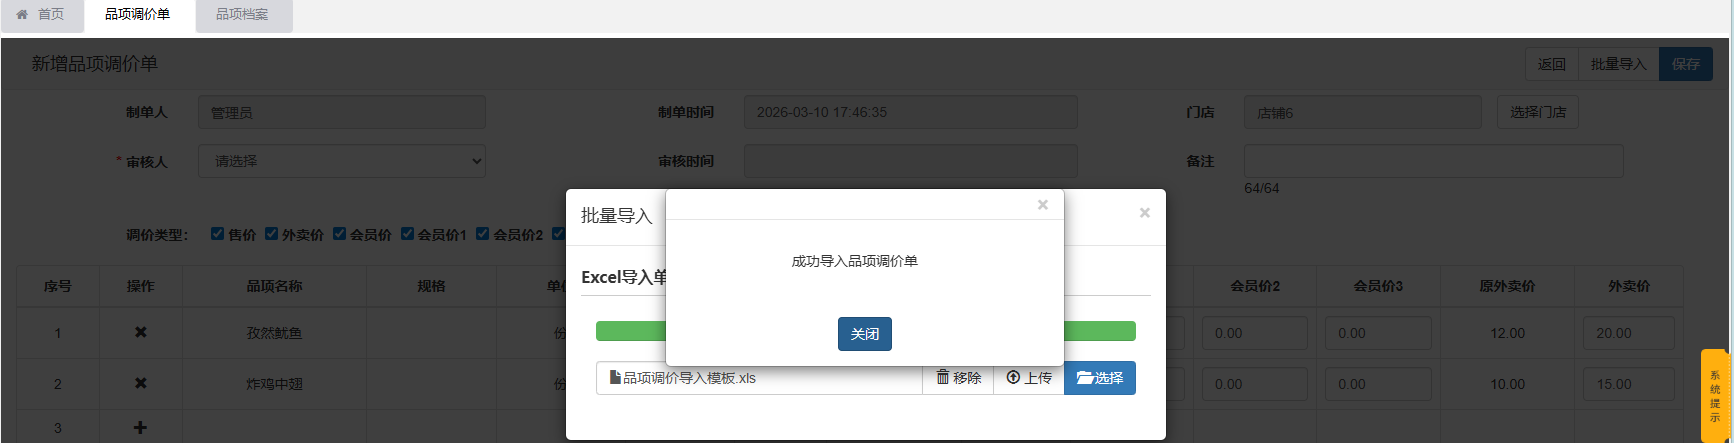Screen dimensions: 1734x443
Task: Toggle the 售价 checkbox
Action: pos(217,234)
